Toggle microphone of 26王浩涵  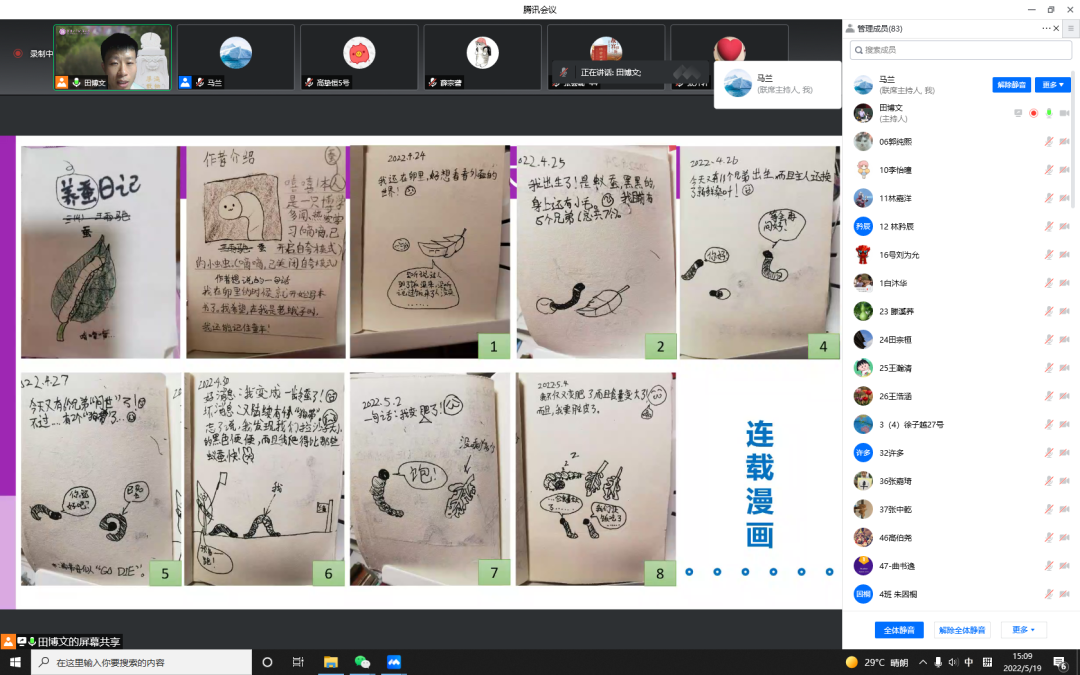[1048, 396]
